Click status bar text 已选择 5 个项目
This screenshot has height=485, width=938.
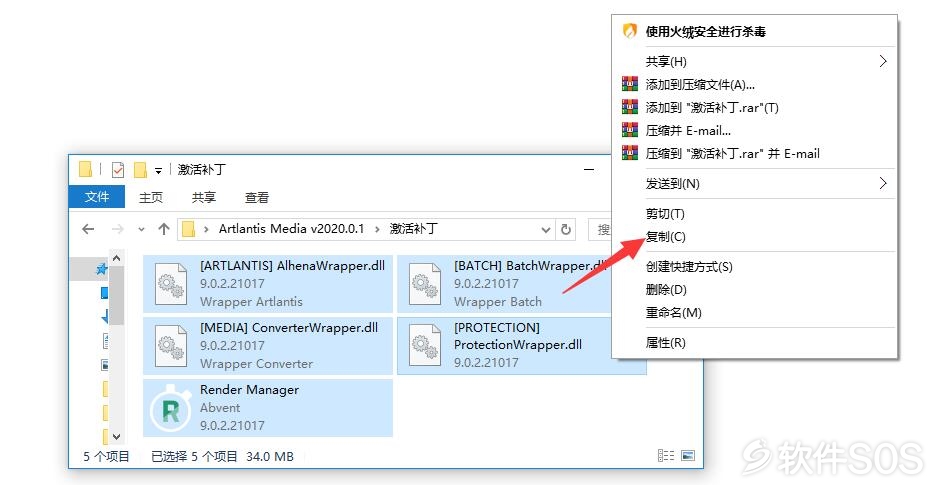point(194,456)
